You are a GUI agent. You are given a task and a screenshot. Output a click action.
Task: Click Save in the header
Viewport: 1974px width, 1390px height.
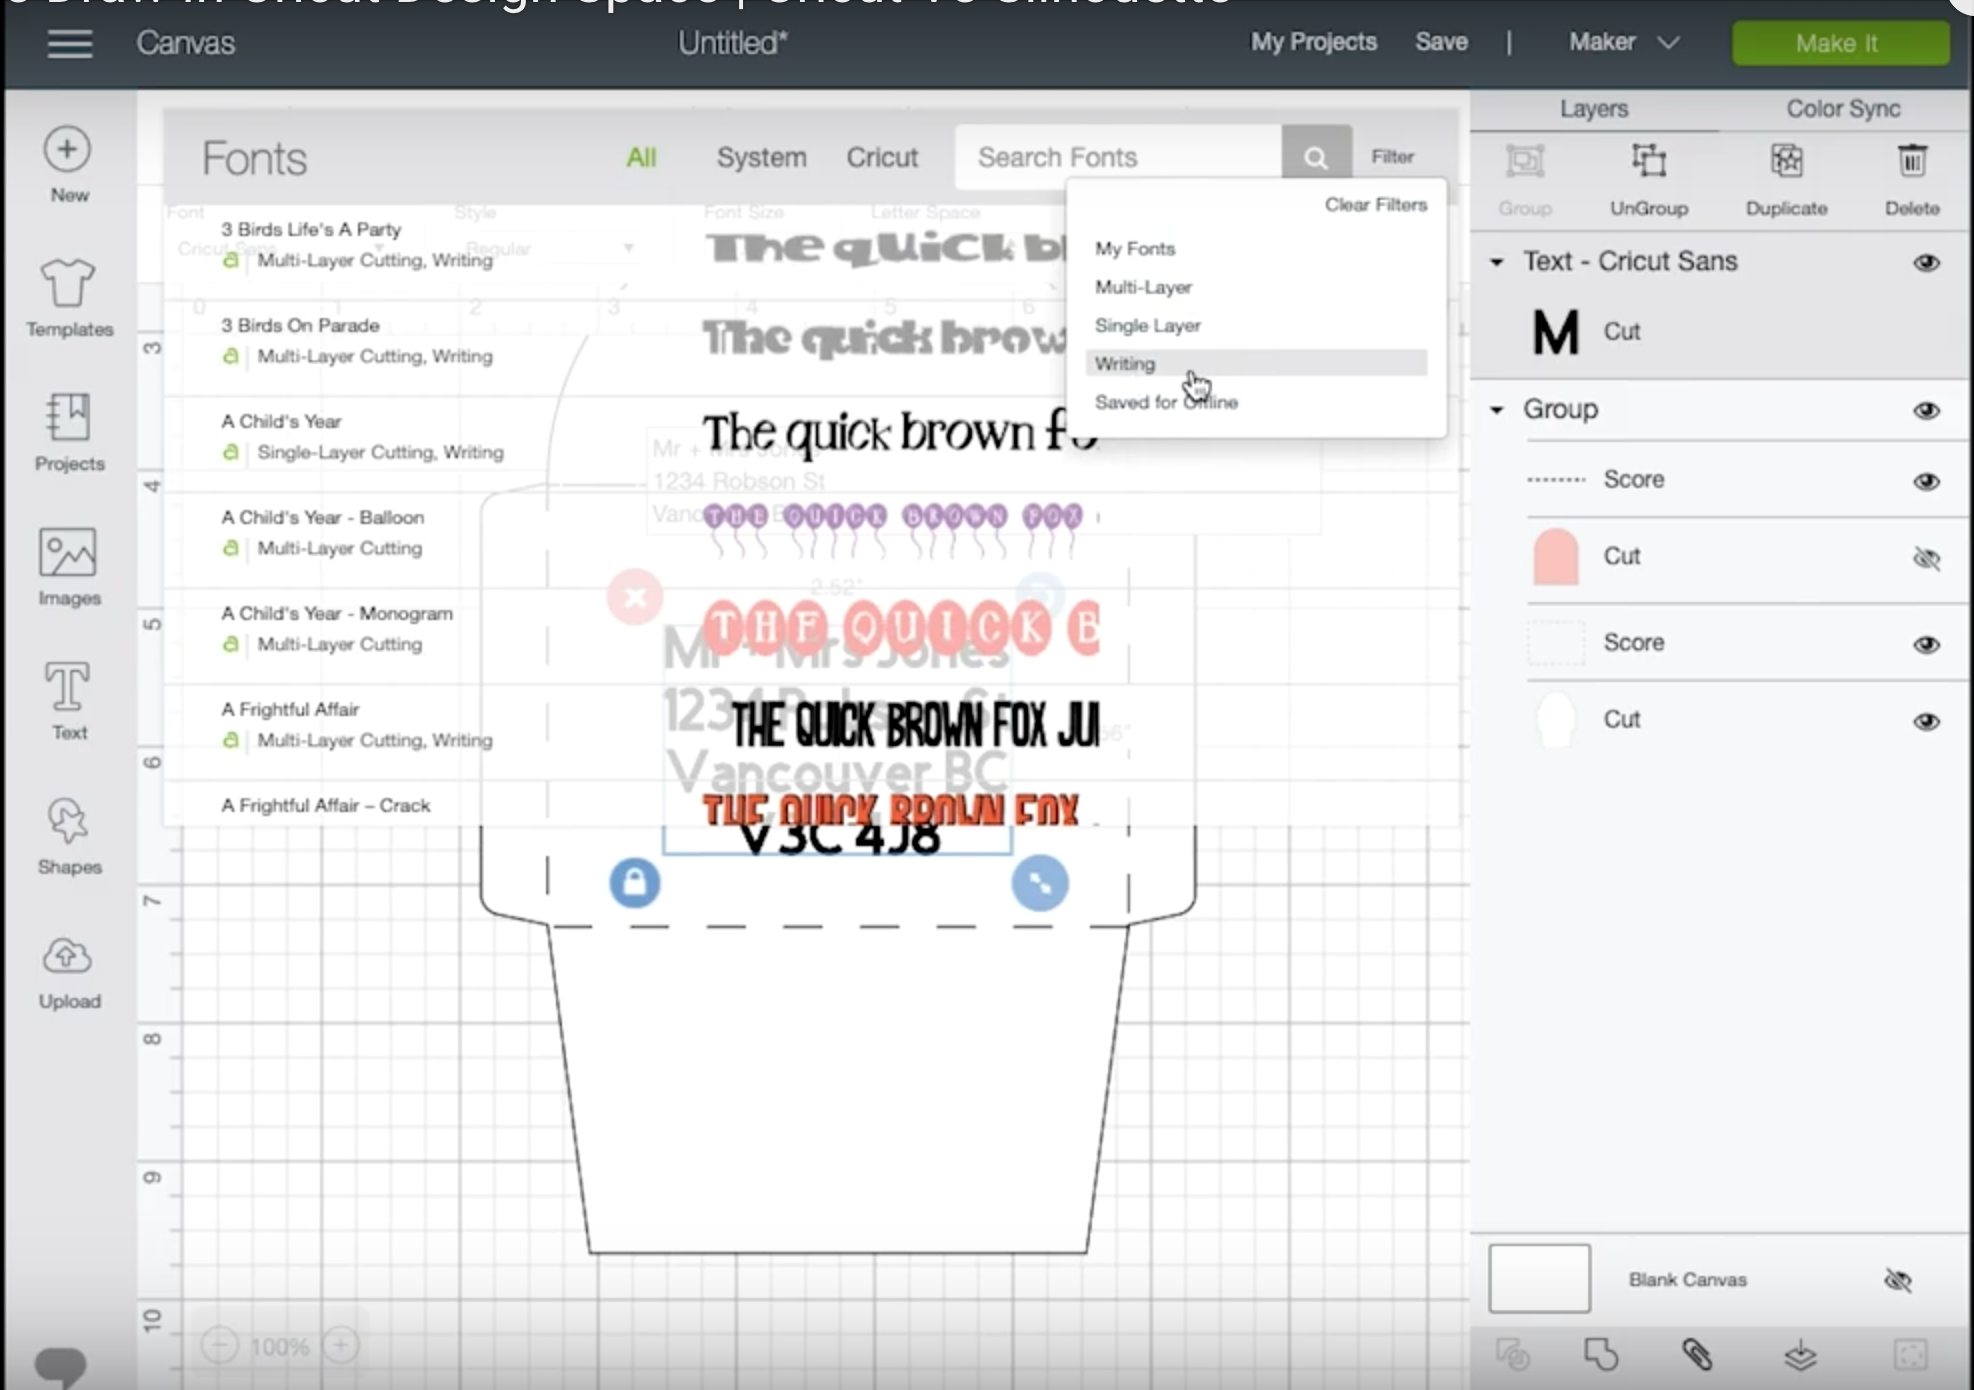(1441, 42)
